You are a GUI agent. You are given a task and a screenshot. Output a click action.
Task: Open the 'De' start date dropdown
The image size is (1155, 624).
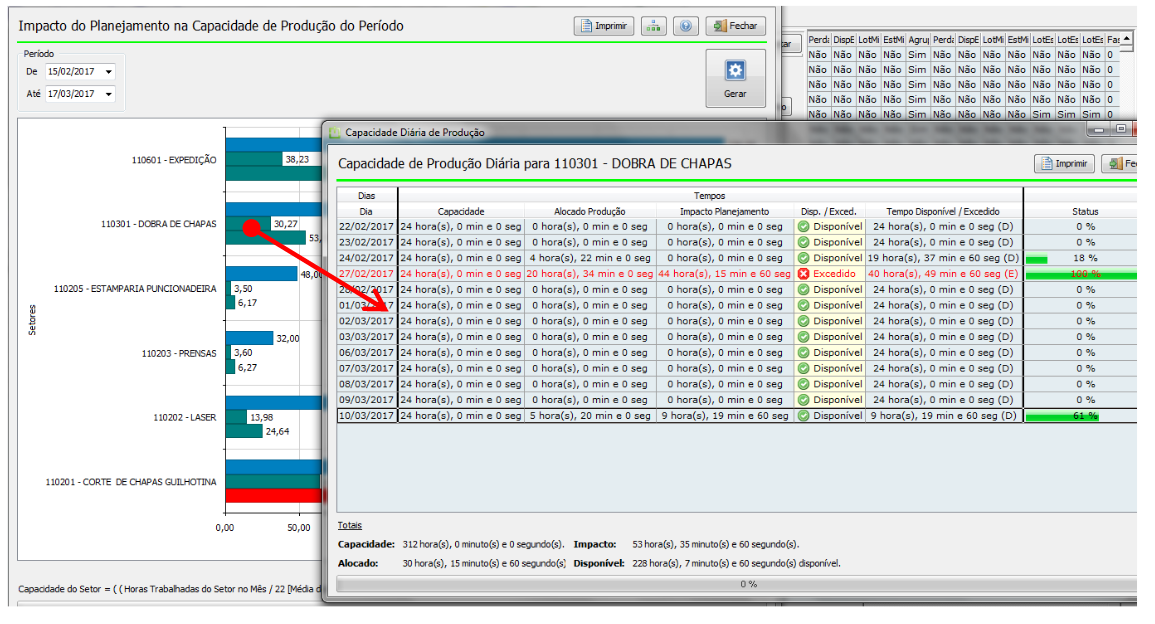[x=108, y=72]
